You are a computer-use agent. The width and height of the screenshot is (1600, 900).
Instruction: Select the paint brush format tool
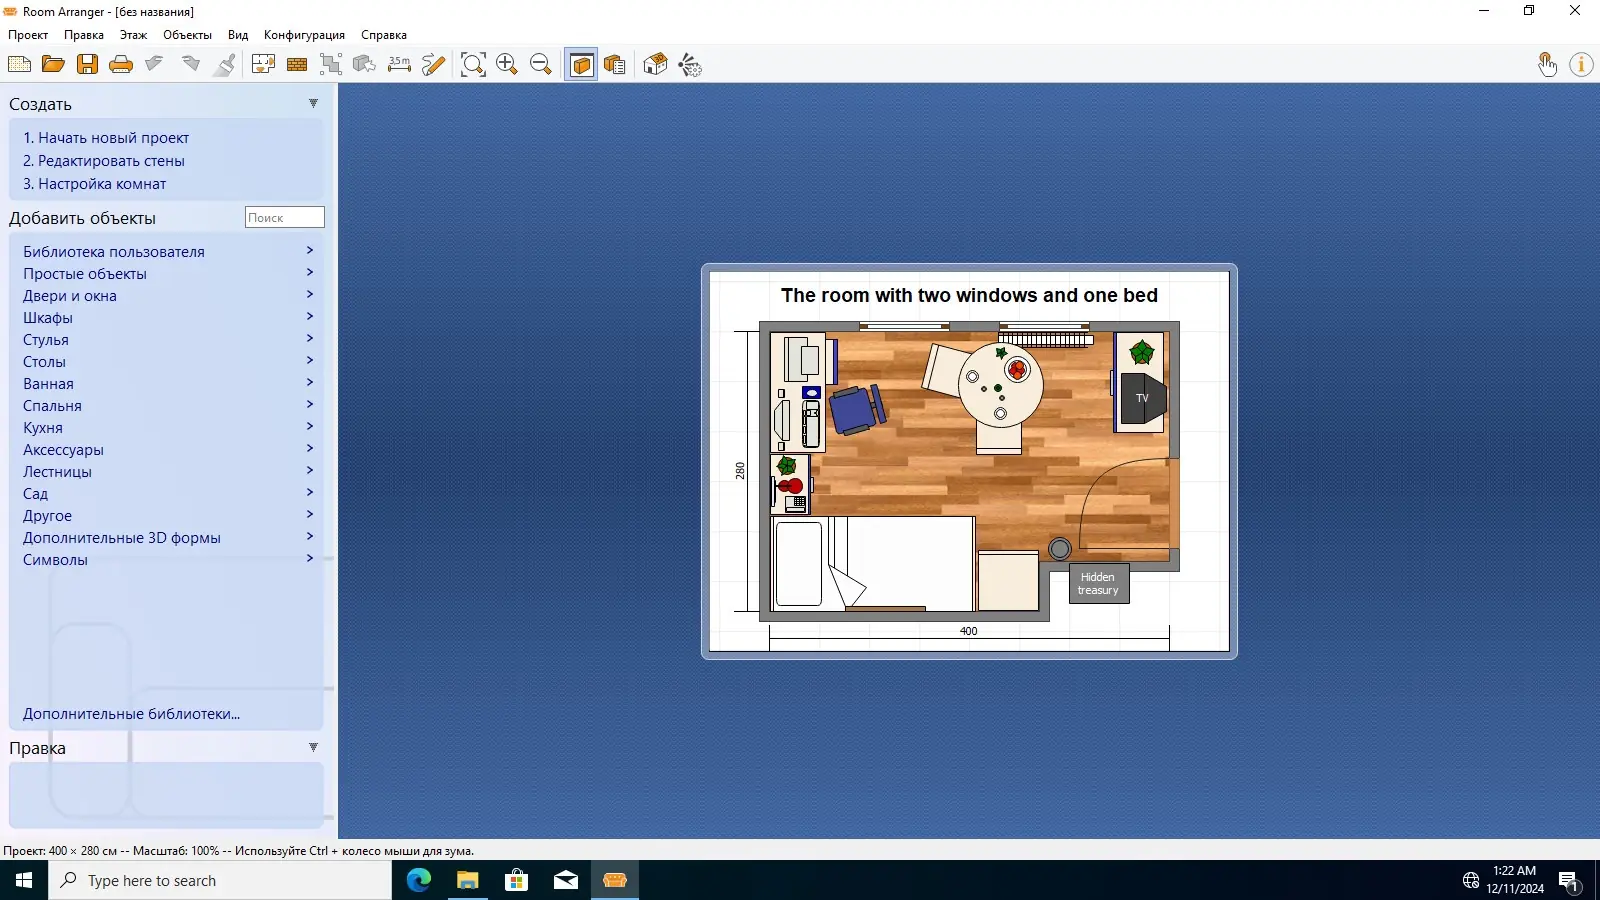pos(225,65)
